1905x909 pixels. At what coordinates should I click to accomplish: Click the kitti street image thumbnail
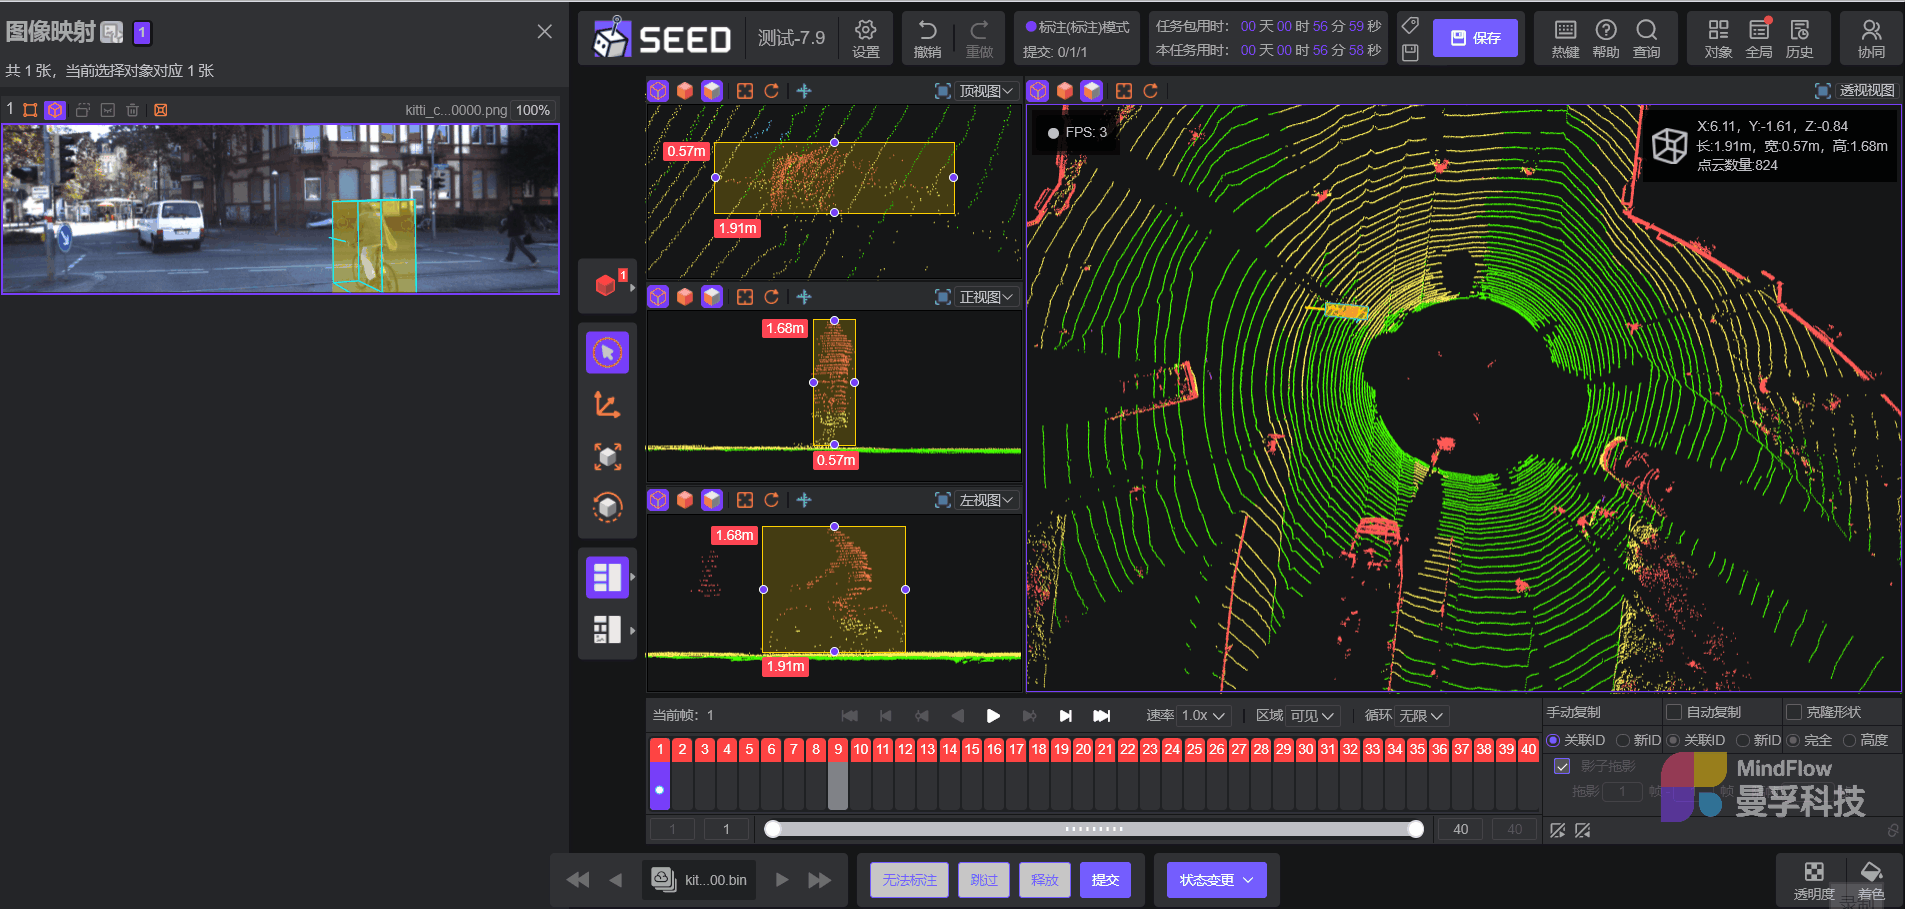[x=280, y=209]
